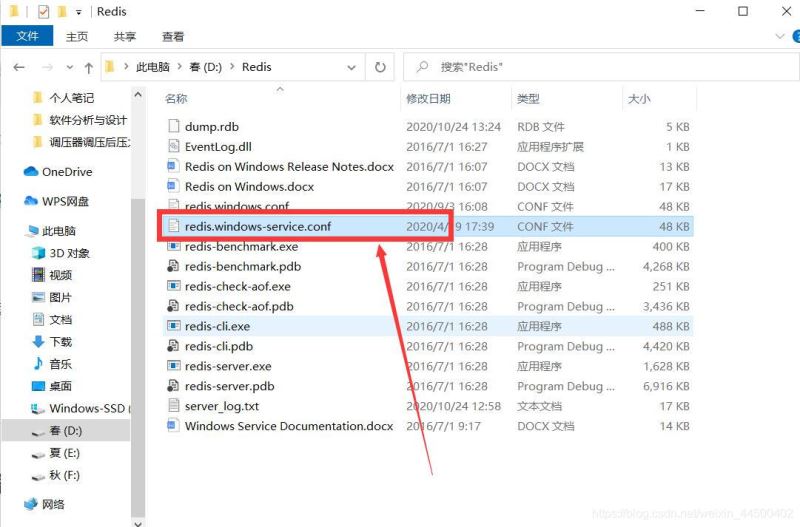Refresh the current folder
This screenshot has width=800, height=527.
pos(380,67)
